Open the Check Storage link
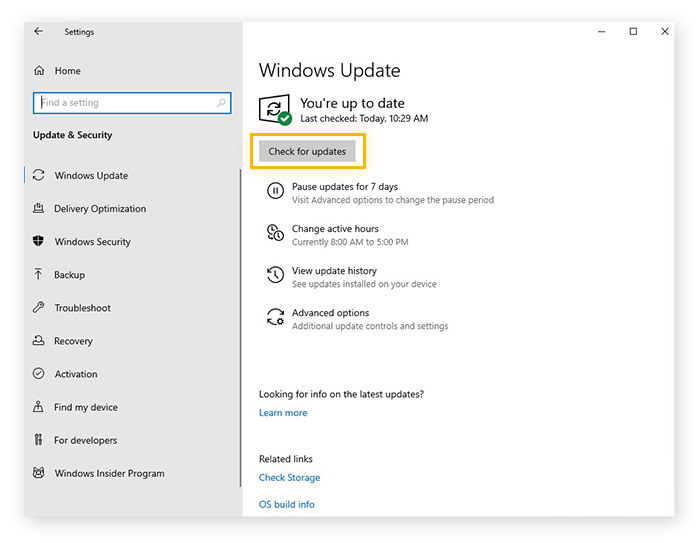 click(289, 478)
